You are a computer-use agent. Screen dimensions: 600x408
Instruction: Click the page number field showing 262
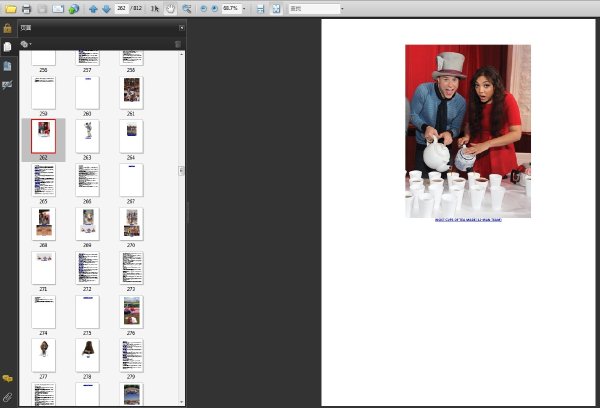click(122, 8)
